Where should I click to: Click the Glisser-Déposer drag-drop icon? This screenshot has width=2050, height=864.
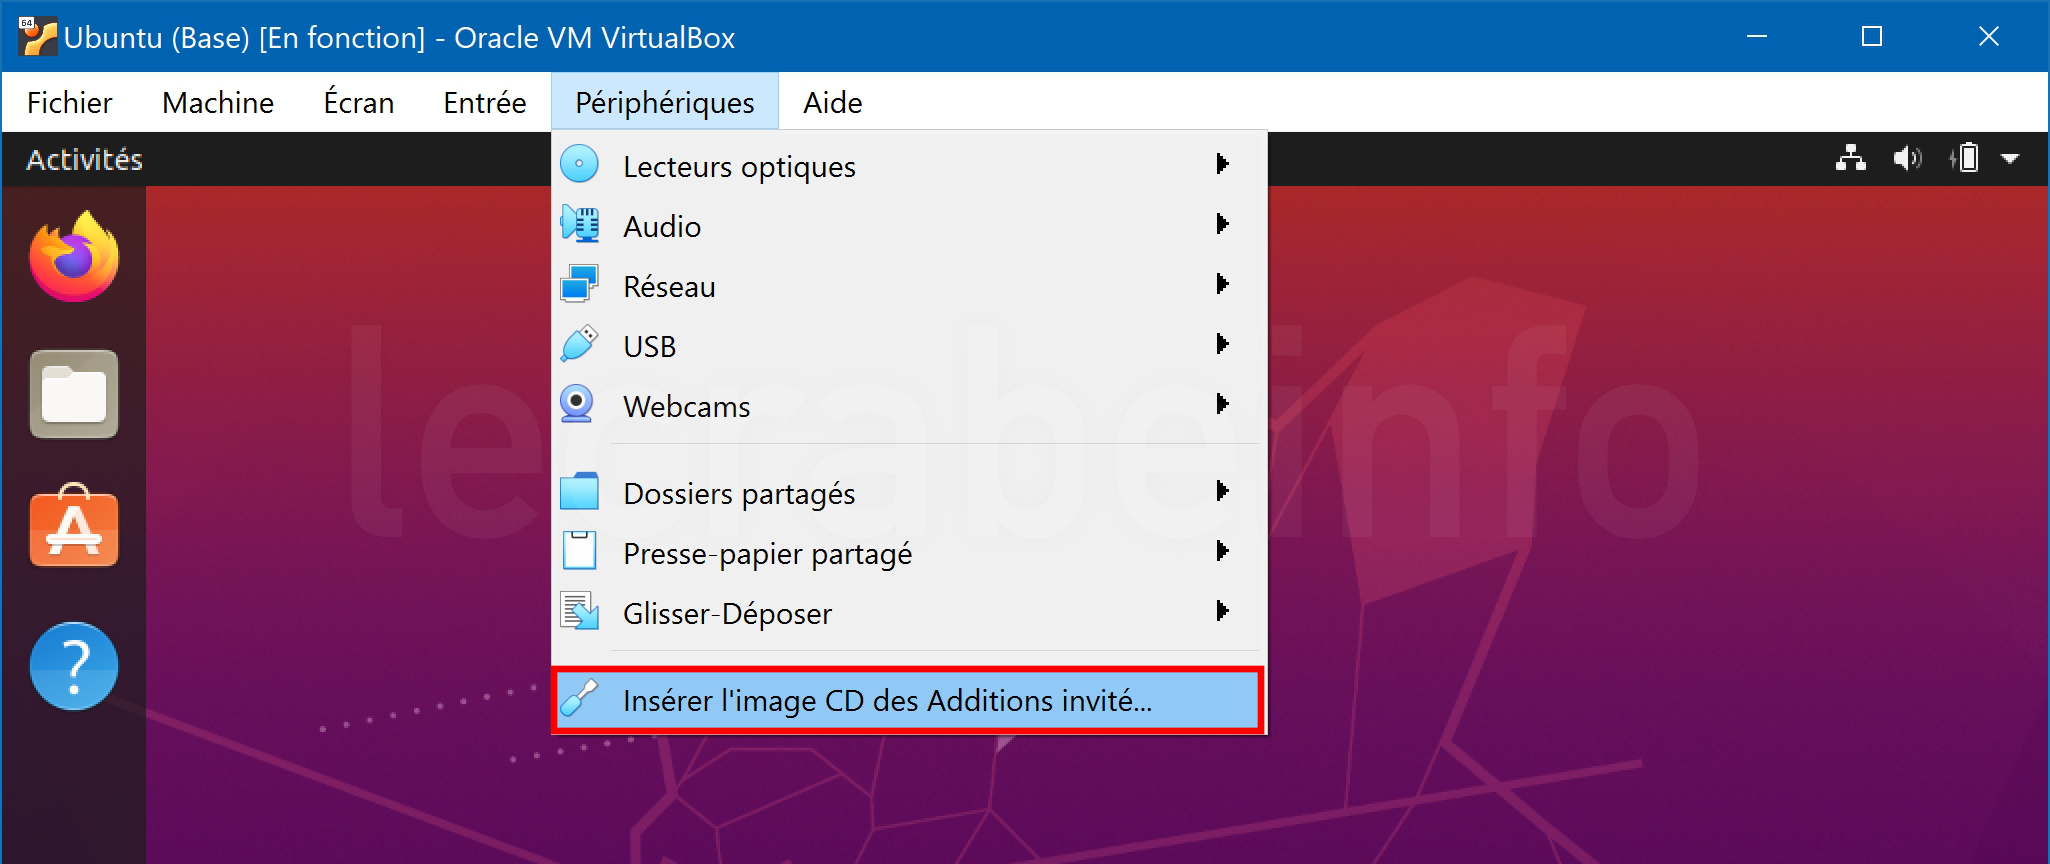[579, 611]
